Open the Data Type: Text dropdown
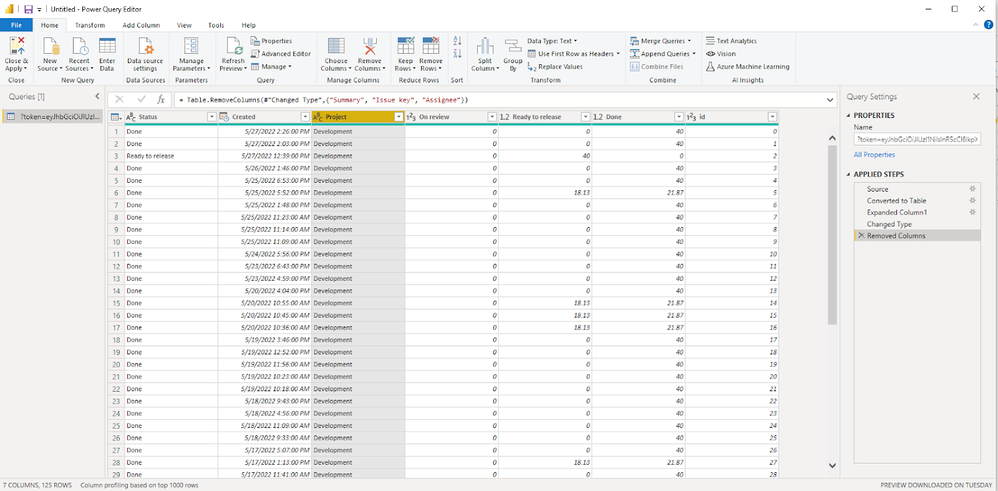 (552, 41)
